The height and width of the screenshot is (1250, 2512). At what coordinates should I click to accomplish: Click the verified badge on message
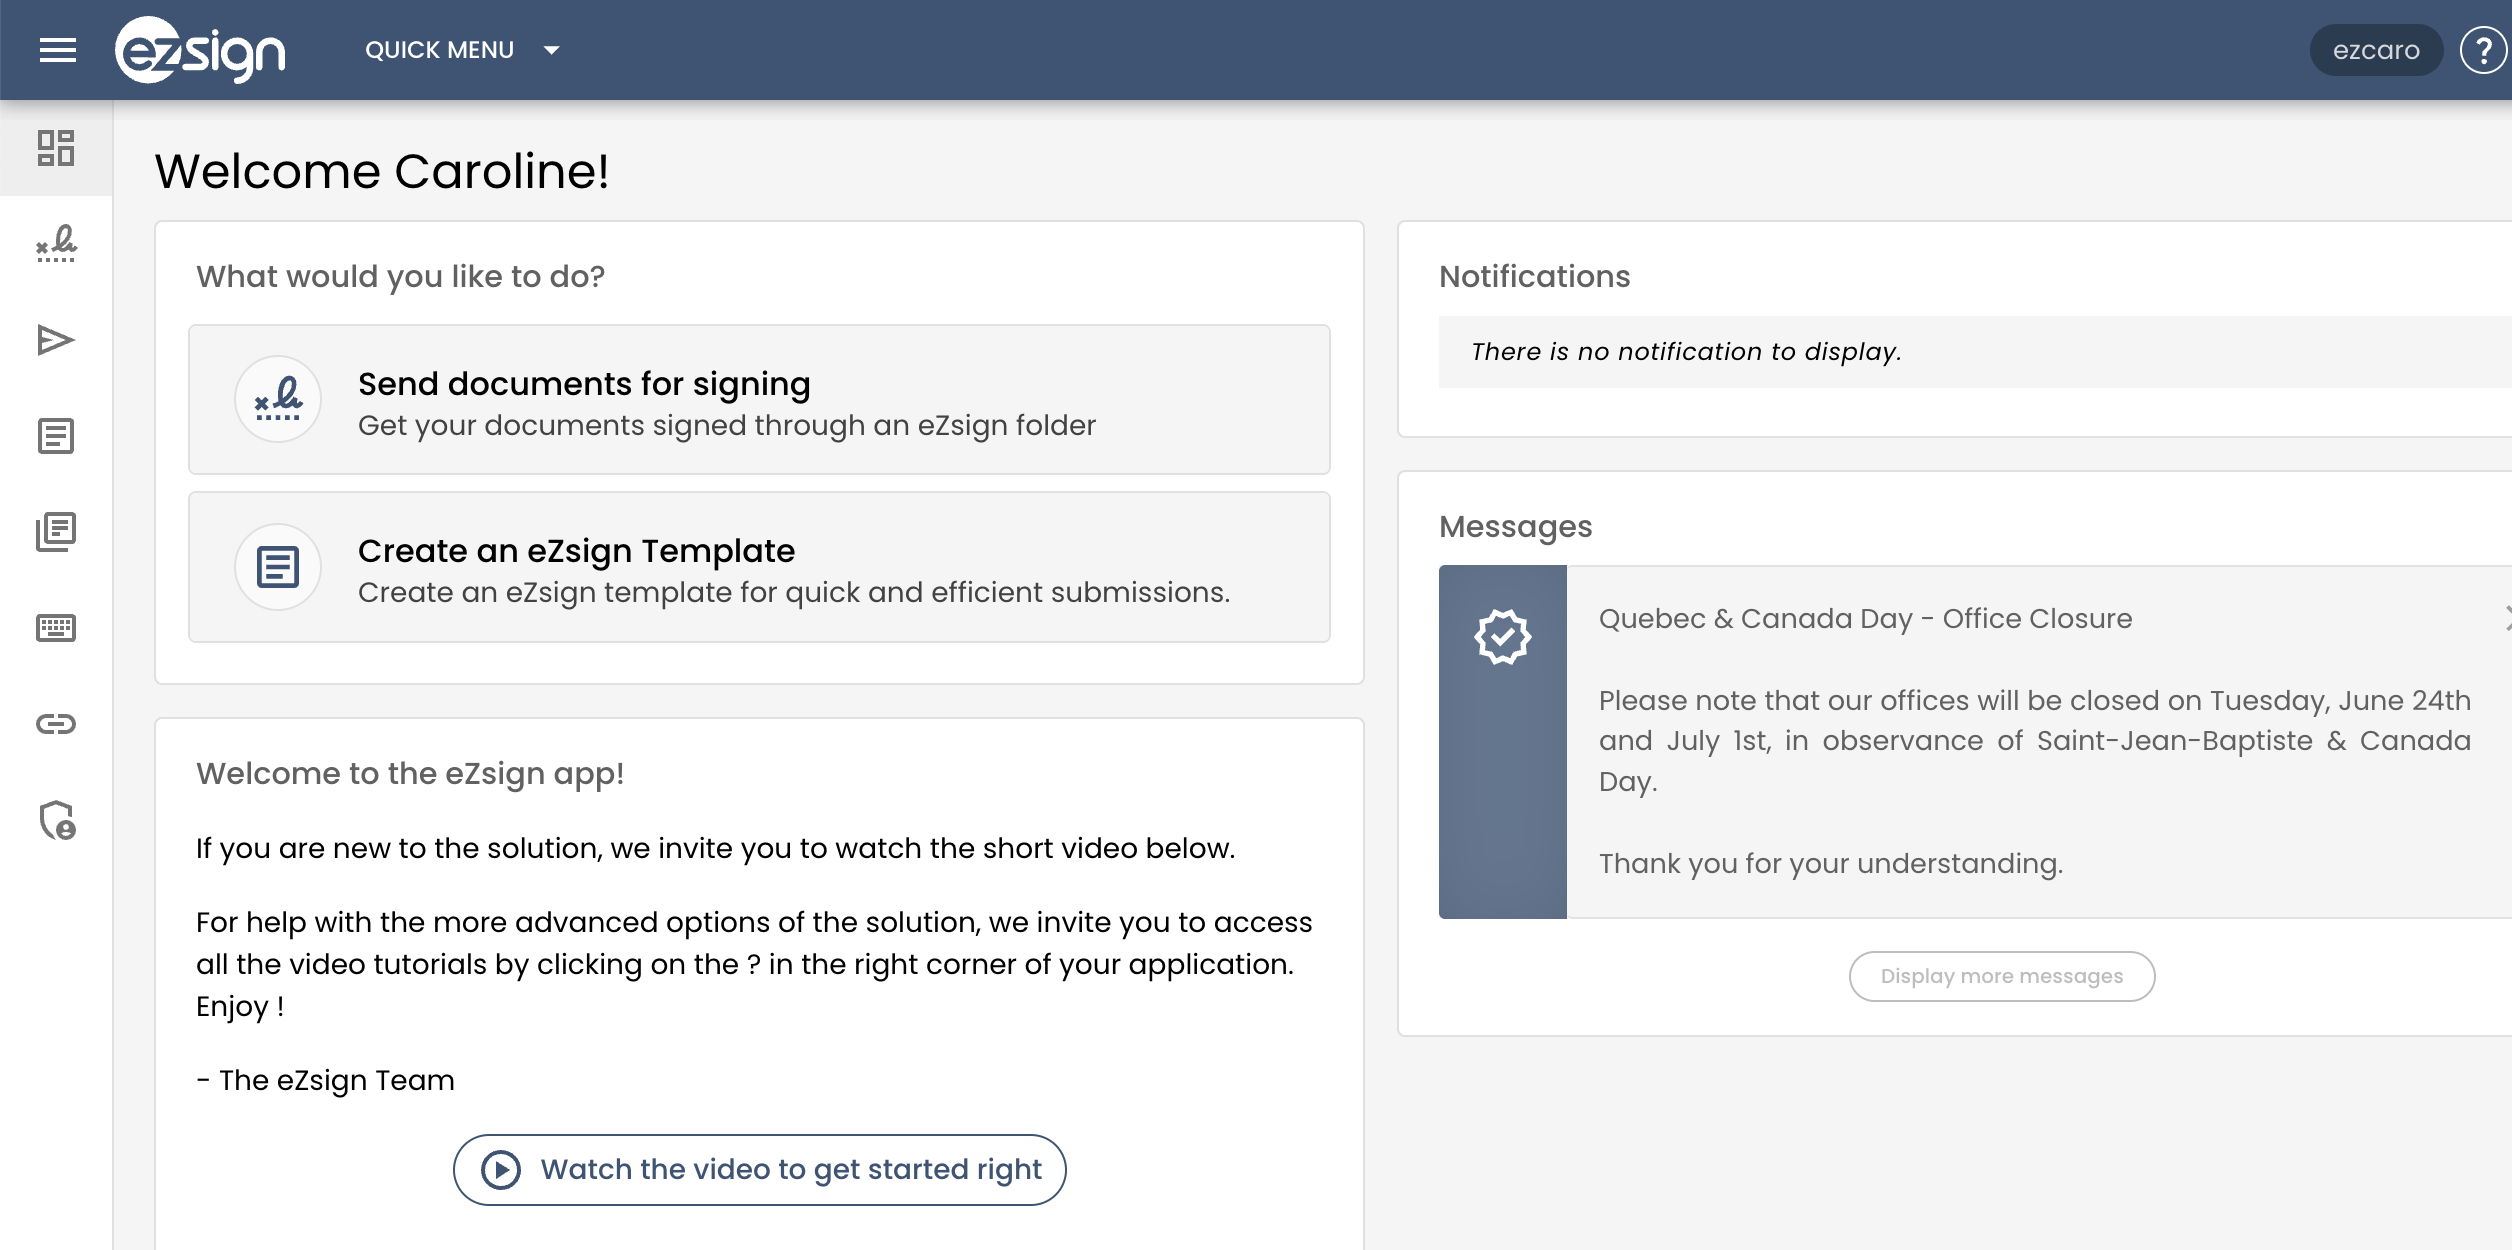coord(1502,636)
